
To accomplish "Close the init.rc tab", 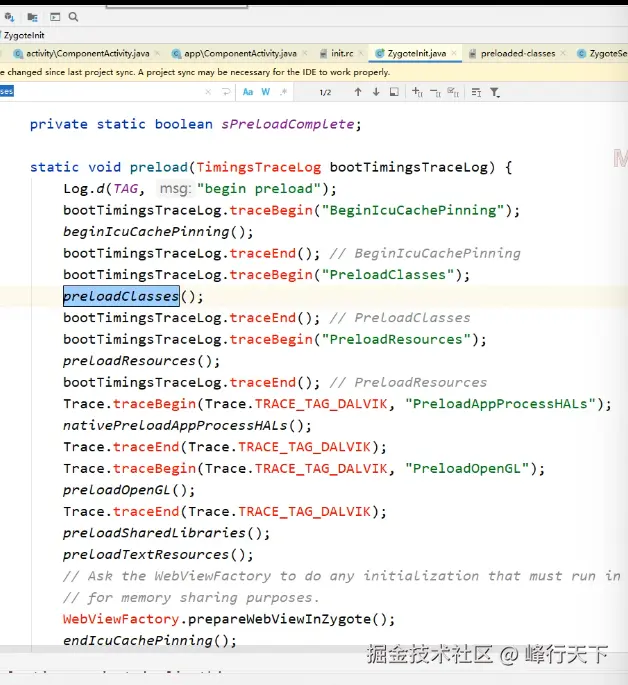I will click(361, 53).
